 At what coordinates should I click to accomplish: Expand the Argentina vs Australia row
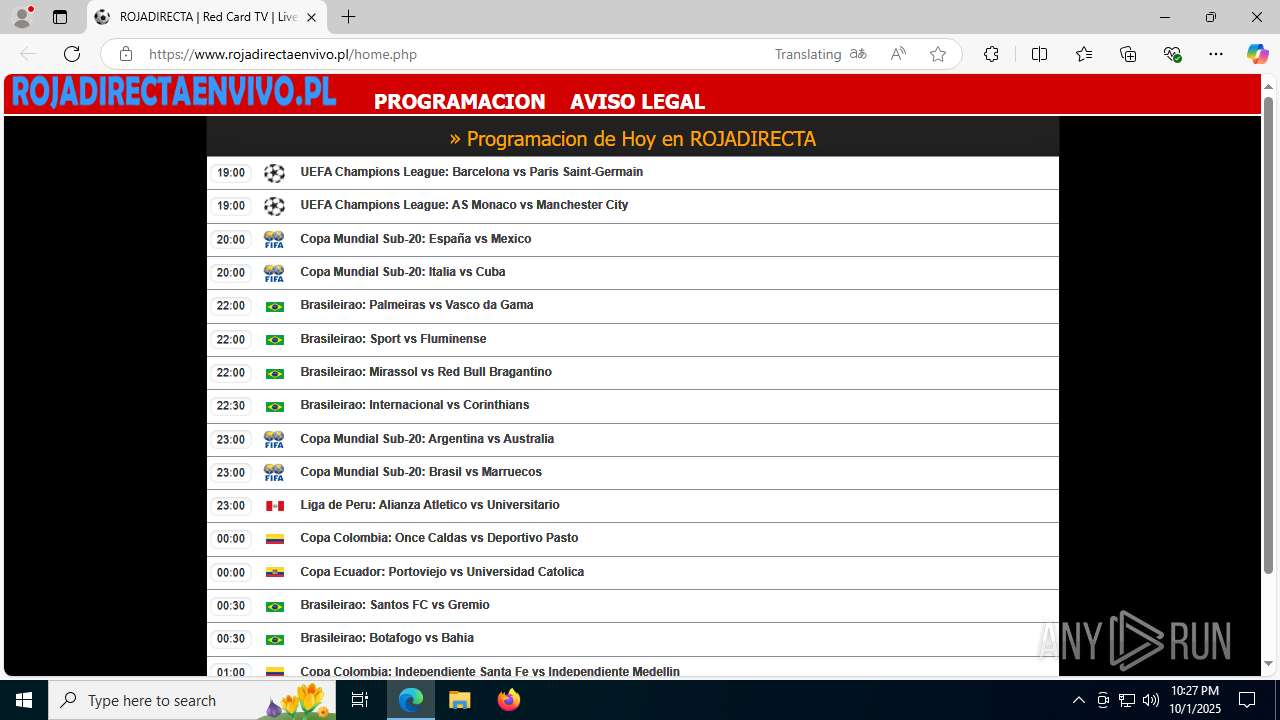(632, 439)
